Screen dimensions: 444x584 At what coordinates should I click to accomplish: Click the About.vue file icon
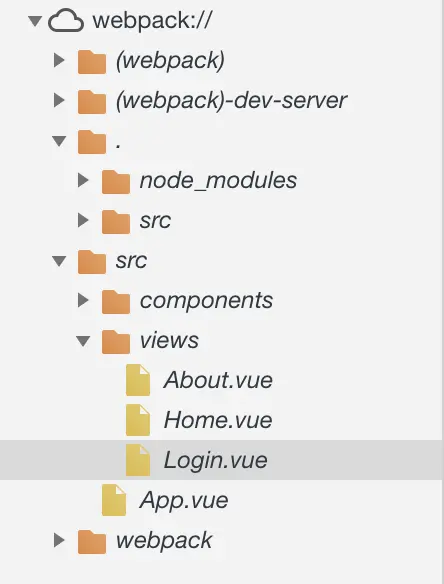pyautogui.click(x=138, y=380)
